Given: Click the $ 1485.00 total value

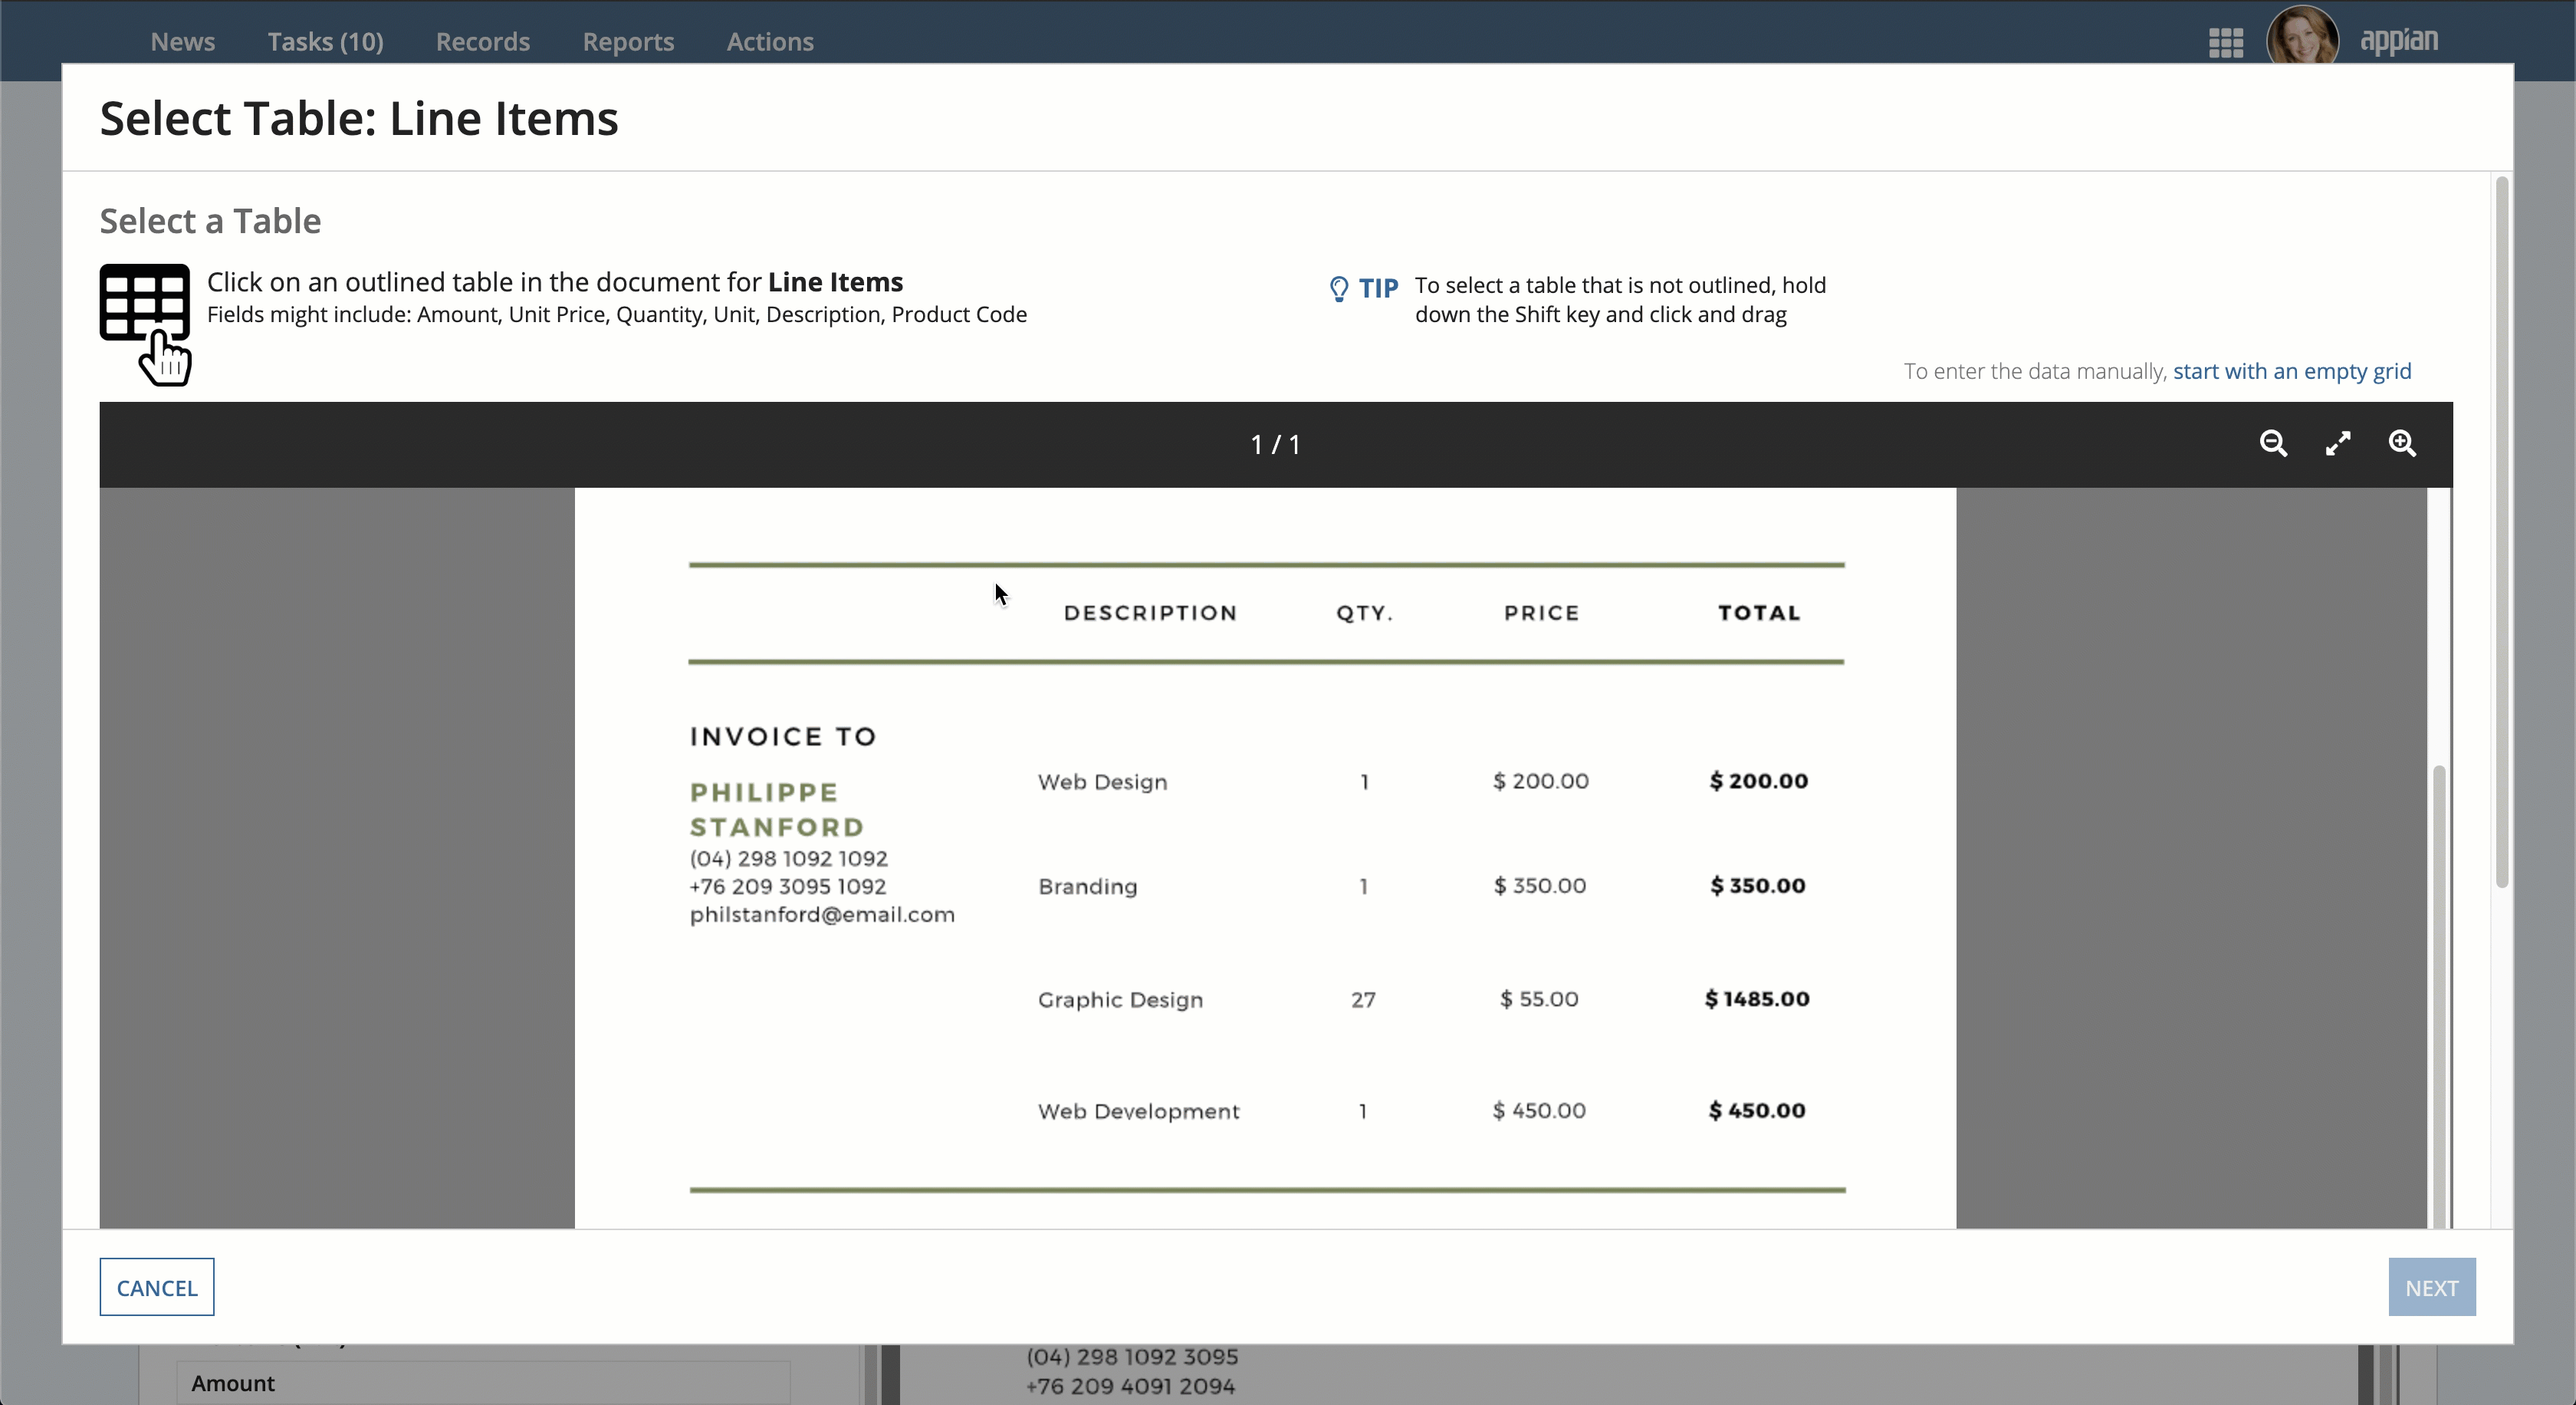Looking at the screenshot, I should [1757, 999].
